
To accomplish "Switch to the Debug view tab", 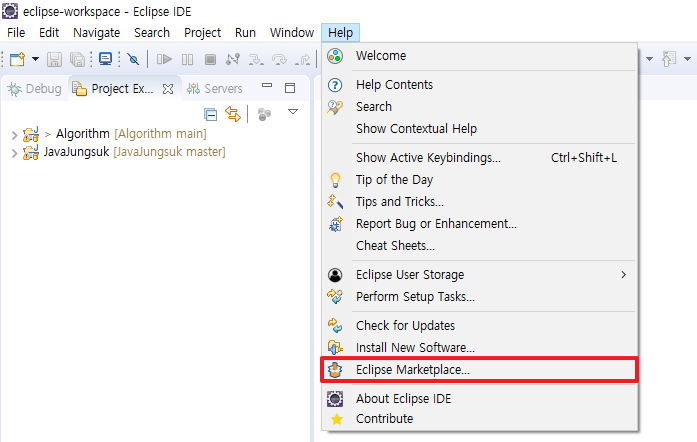I will 35,88.
